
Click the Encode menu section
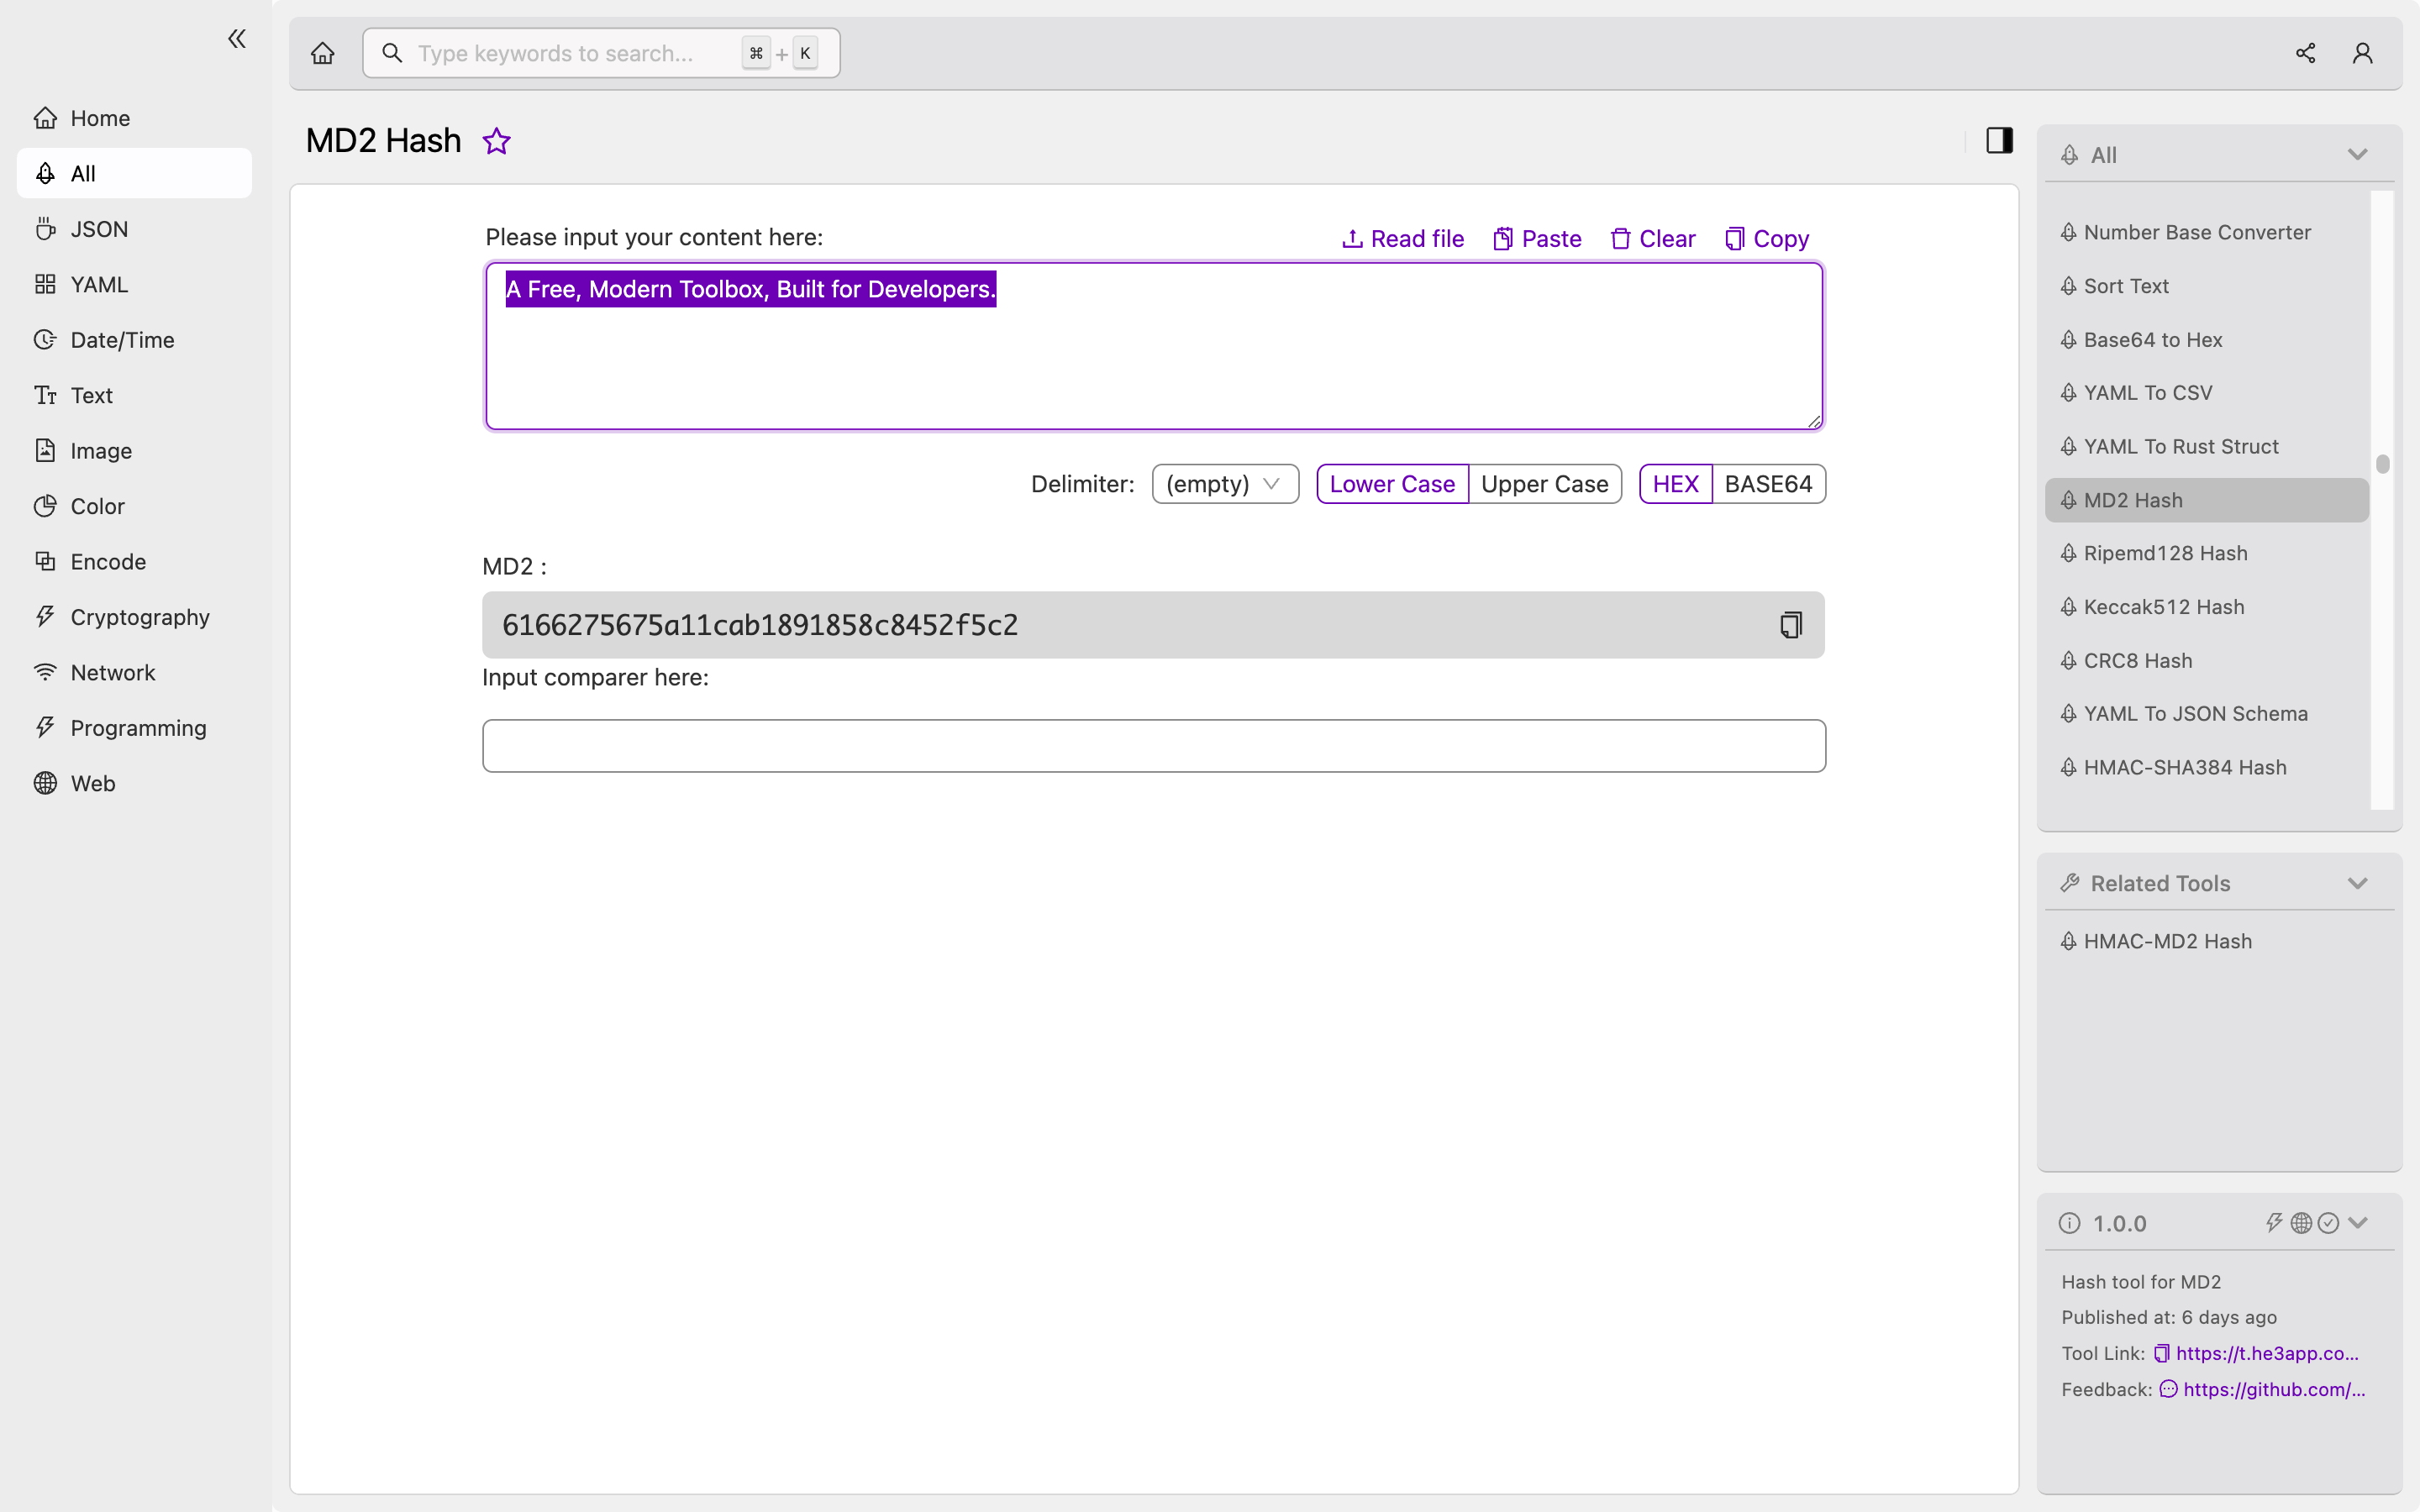pos(108,561)
